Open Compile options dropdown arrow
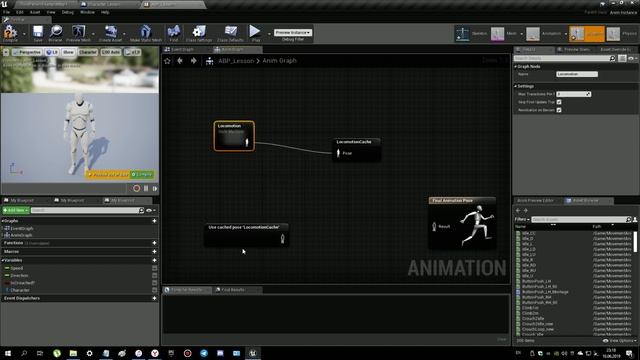The height and width of the screenshot is (360, 640). coord(24,34)
